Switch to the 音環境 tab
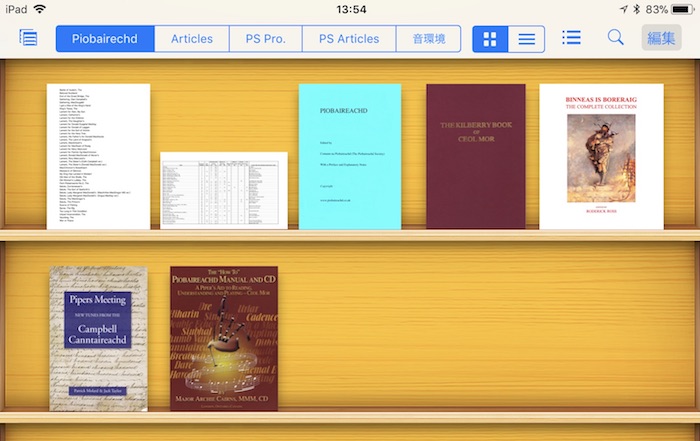Image resolution: width=700 pixels, height=441 pixels. coord(429,39)
